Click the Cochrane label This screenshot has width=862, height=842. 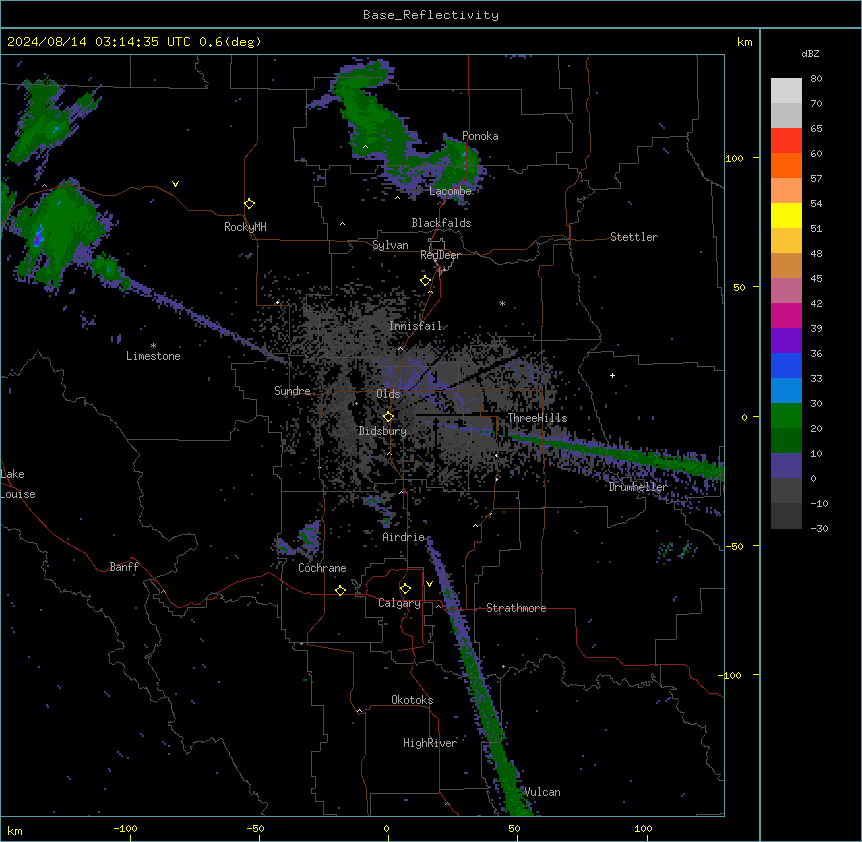coord(322,568)
